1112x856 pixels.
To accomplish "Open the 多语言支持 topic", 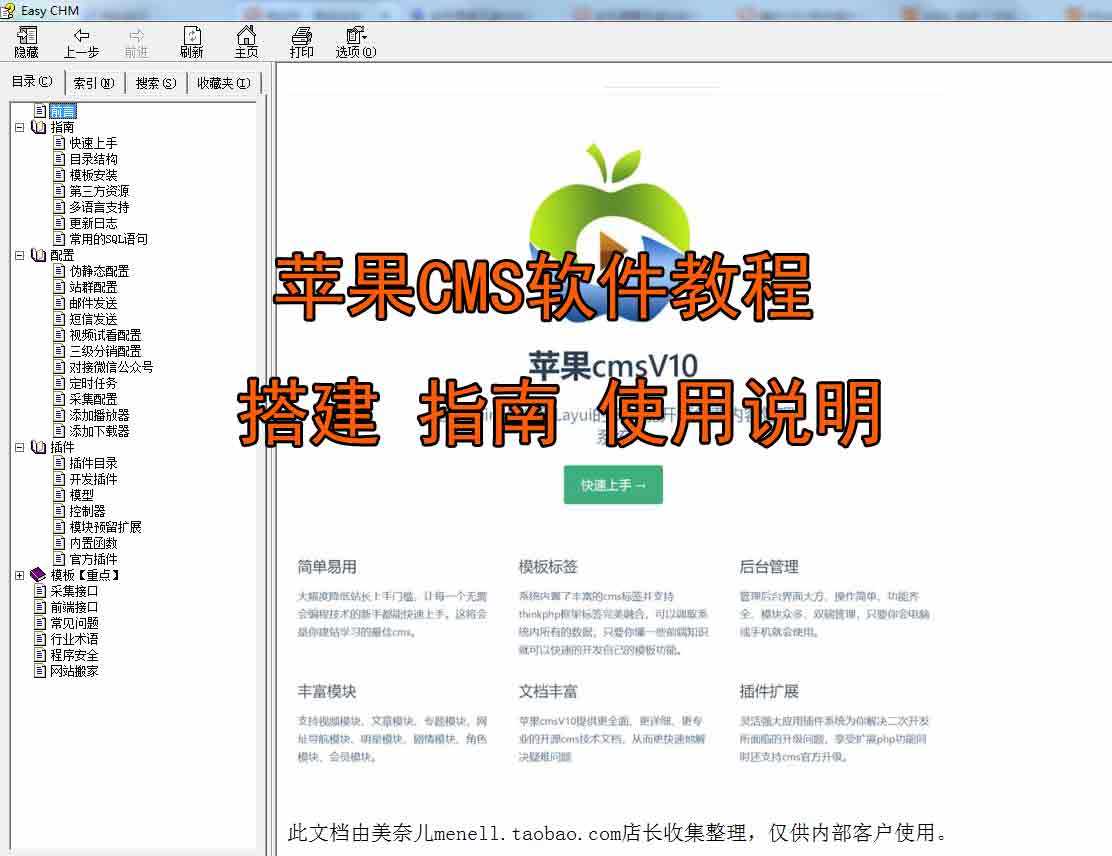I will 99,207.
